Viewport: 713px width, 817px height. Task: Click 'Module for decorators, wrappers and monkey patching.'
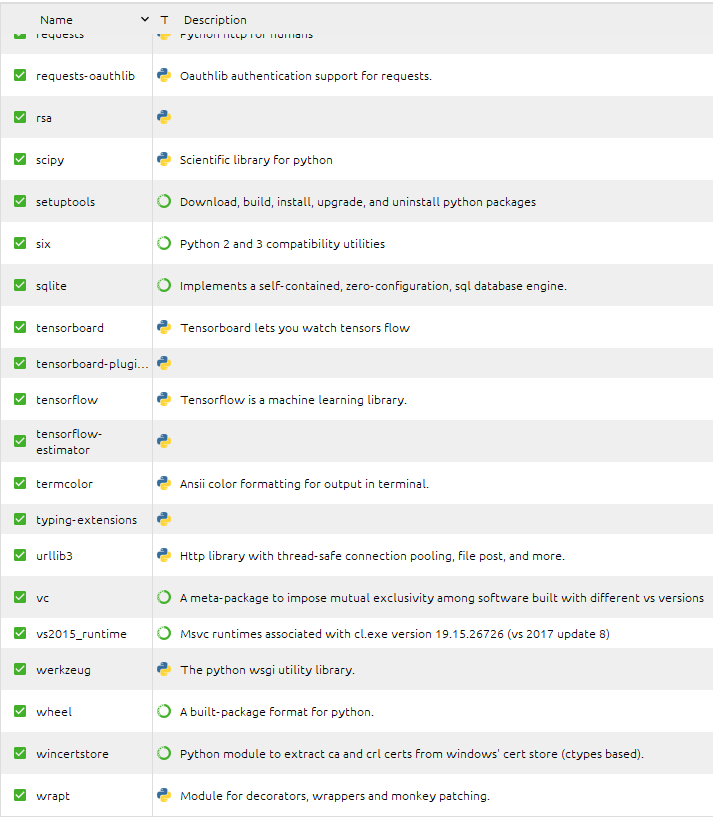click(x=335, y=796)
